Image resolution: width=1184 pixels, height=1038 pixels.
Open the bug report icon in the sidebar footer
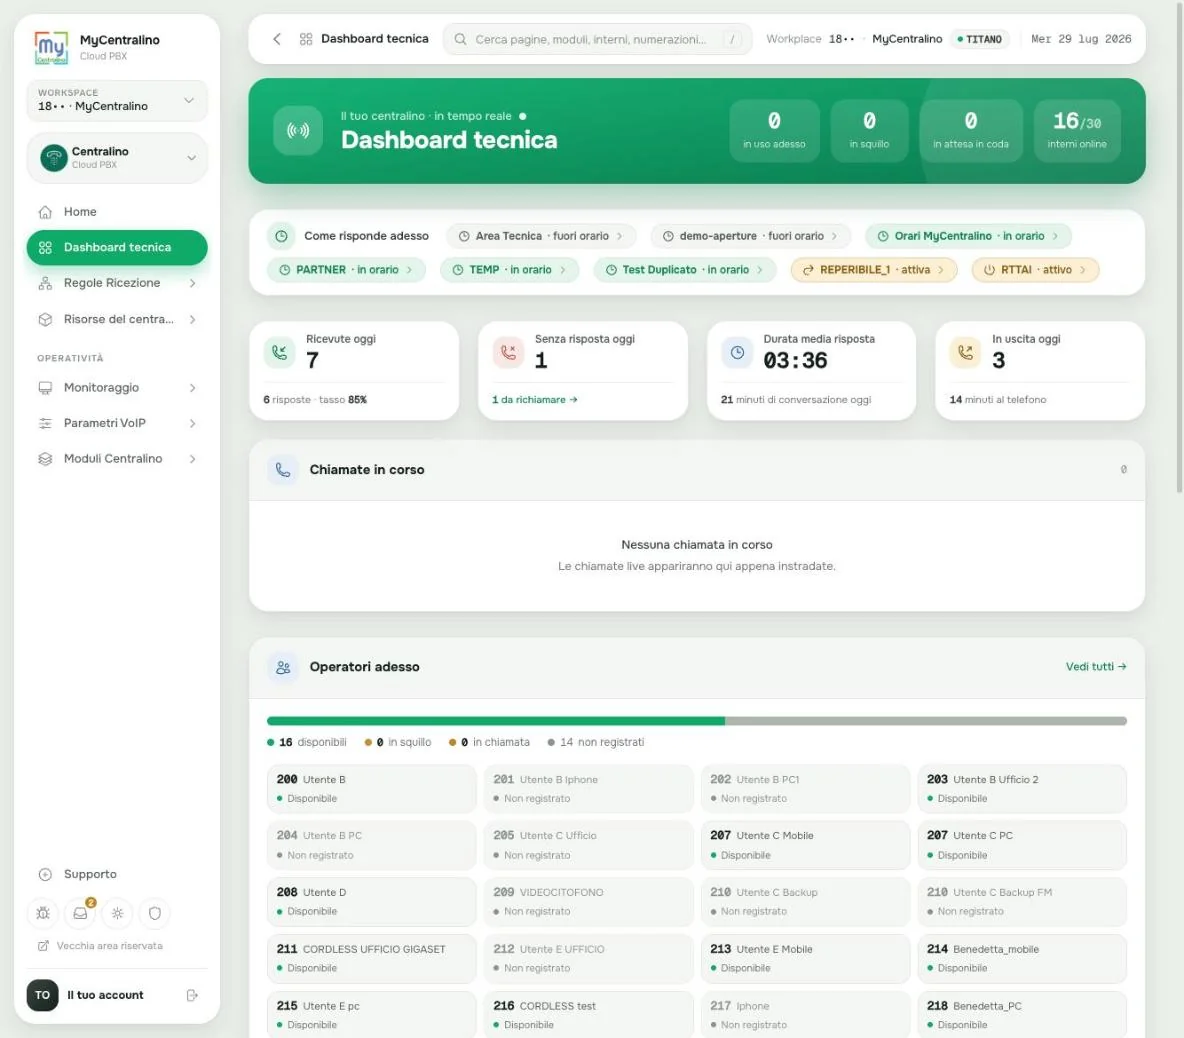[x=43, y=913]
